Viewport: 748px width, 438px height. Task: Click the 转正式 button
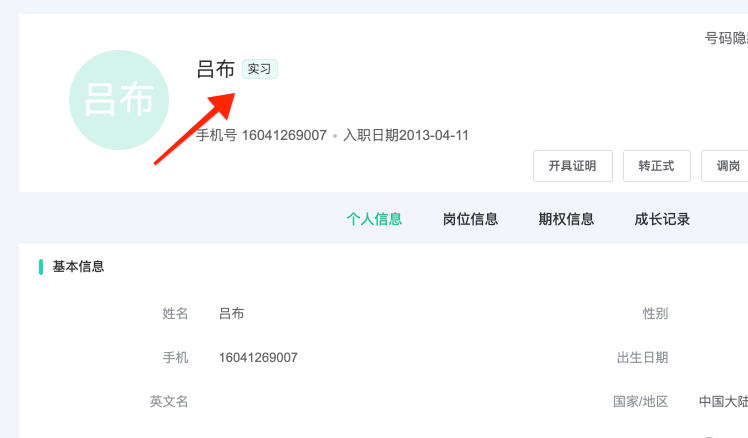pyautogui.click(x=656, y=166)
